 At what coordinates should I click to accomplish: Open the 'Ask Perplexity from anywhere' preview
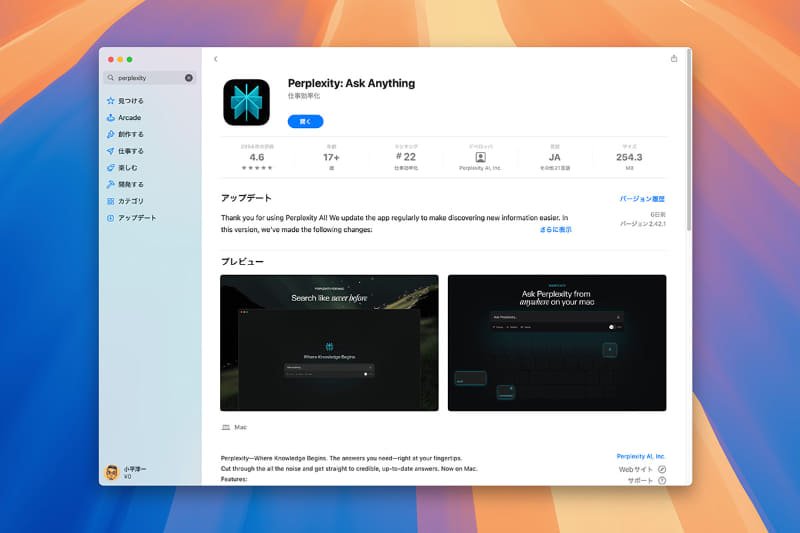click(557, 343)
